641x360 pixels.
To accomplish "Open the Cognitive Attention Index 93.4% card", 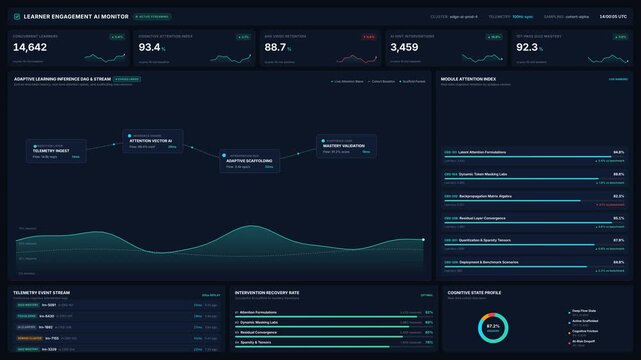I will [194, 48].
